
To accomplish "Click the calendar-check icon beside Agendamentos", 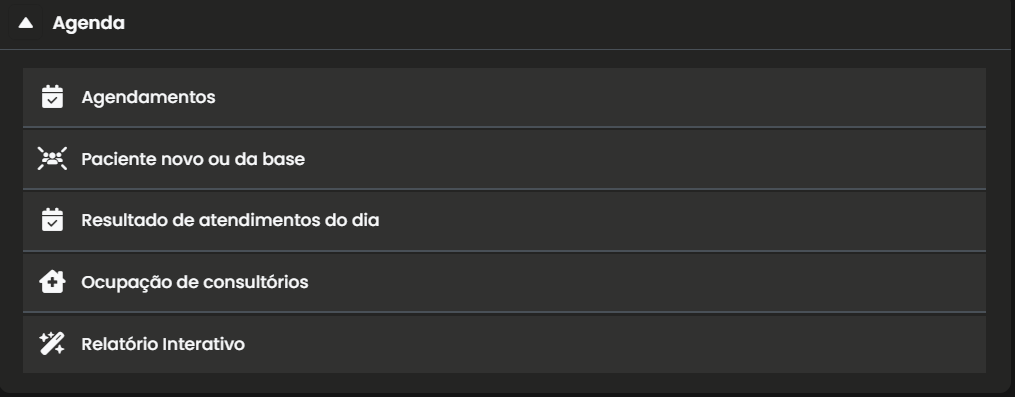I will 52,96.
